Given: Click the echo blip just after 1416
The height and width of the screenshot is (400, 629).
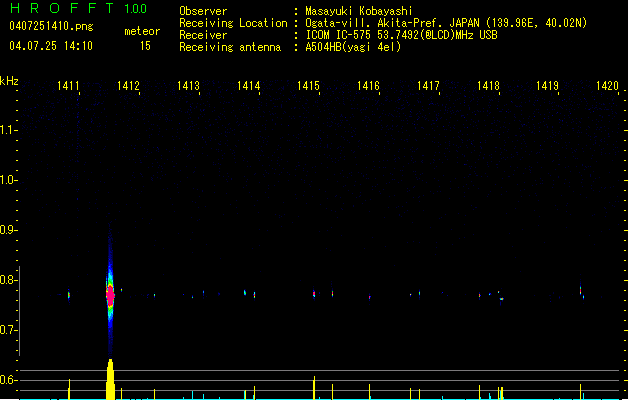Looking at the screenshot, I should 369,298.
